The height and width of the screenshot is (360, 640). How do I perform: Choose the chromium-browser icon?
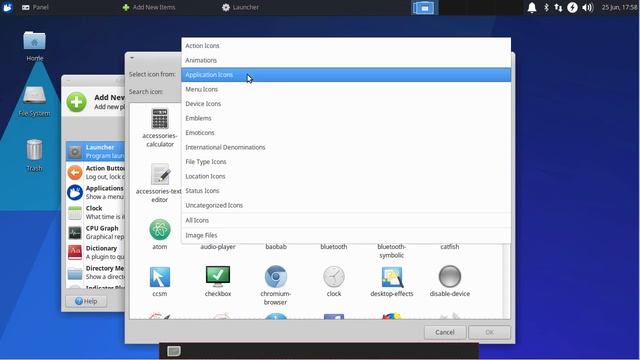click(x=276, y=285)
